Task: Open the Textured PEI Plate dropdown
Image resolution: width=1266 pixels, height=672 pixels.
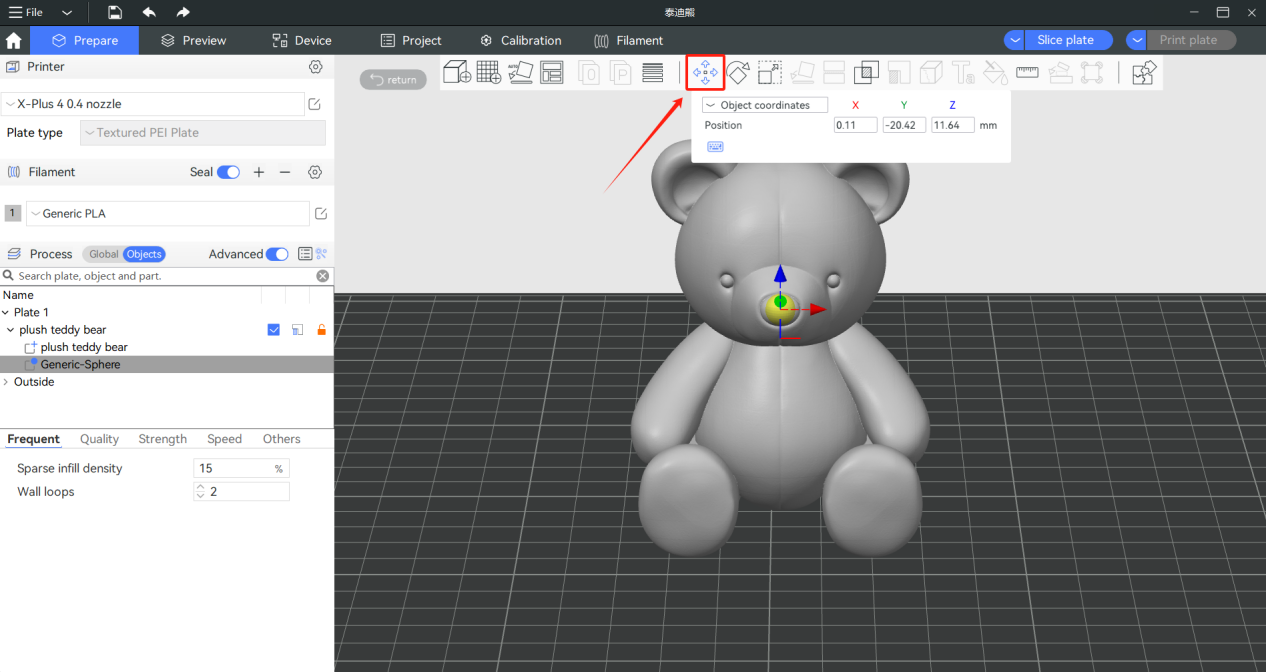Action: click(203, 133)
